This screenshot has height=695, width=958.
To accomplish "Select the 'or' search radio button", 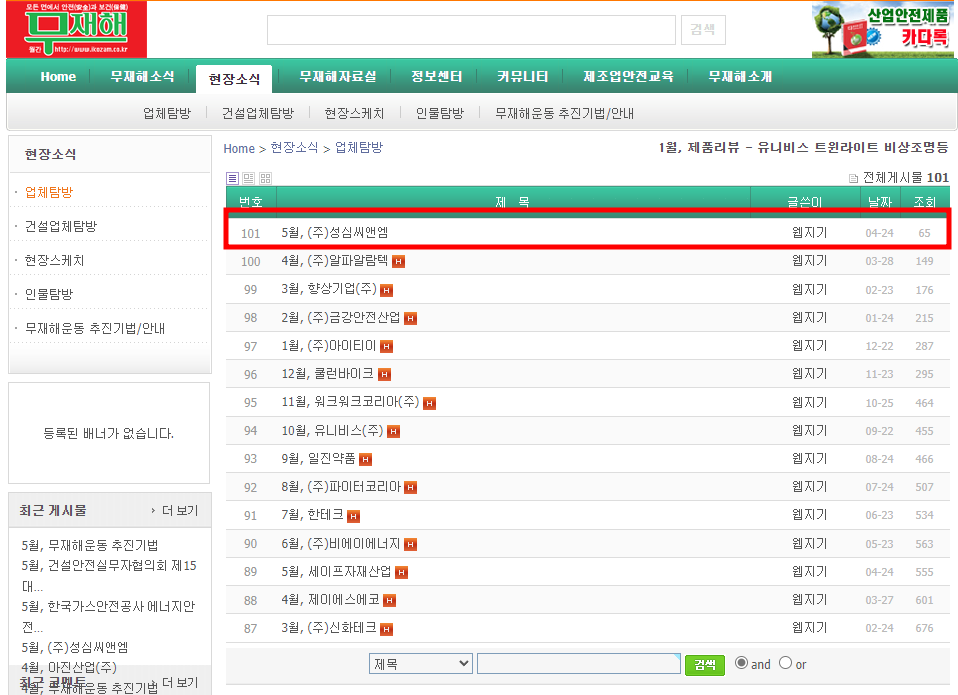I will [786, 663].
